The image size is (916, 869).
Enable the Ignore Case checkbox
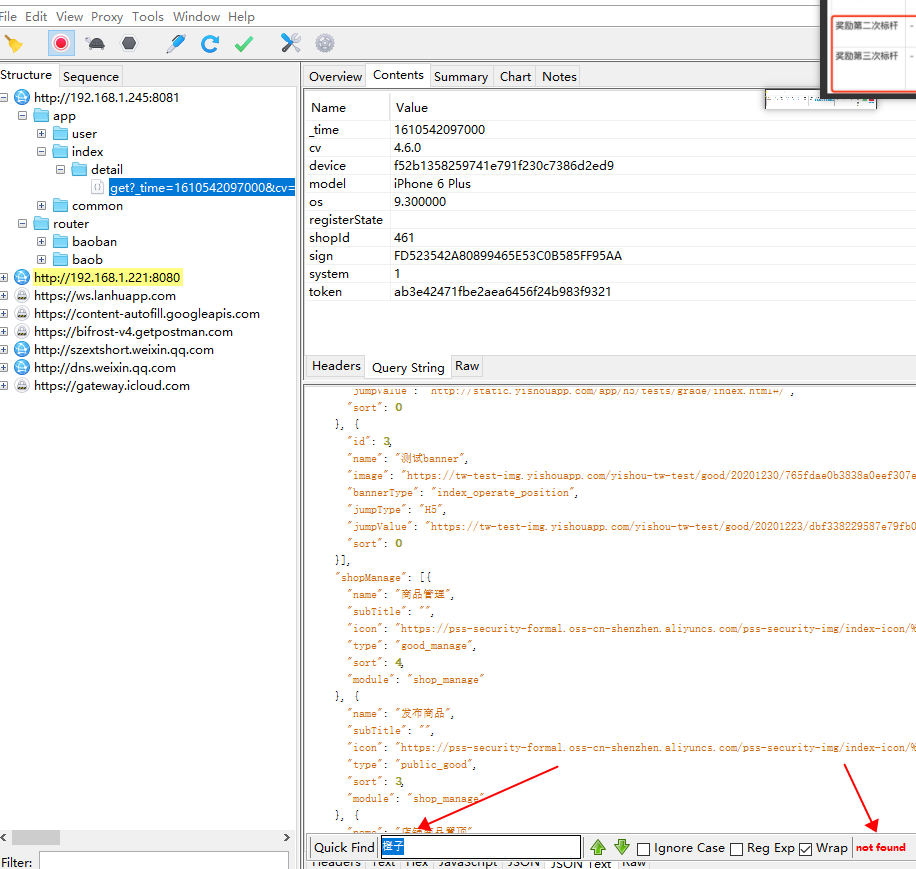643,849
